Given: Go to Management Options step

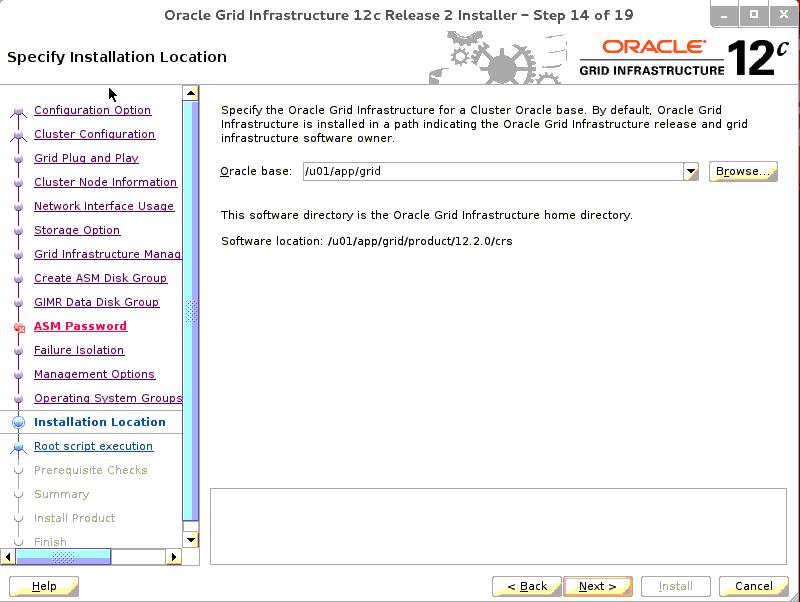Looking at the screenshot, I should (94, 374).
